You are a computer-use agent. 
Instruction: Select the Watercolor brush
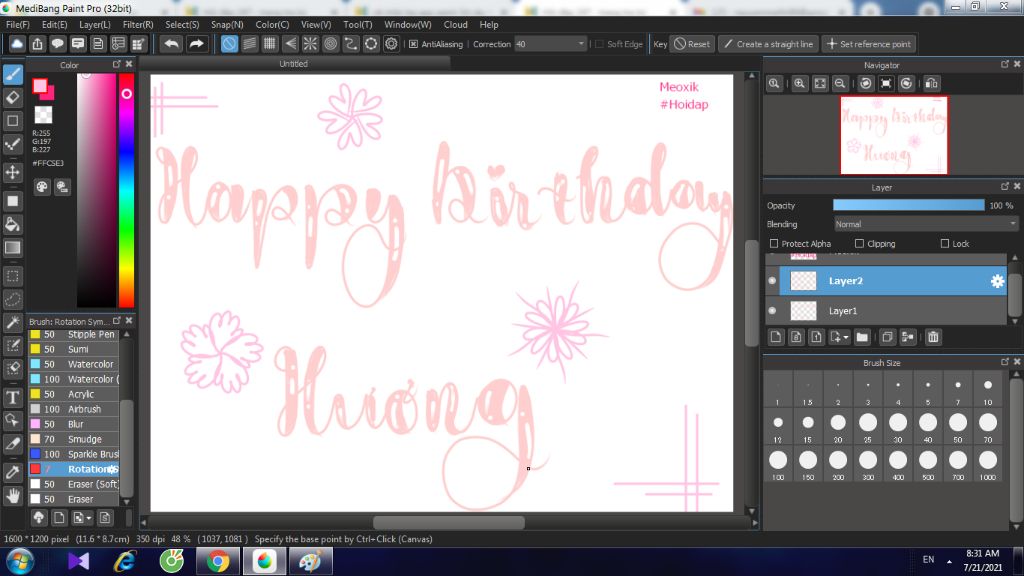(74, 364)
